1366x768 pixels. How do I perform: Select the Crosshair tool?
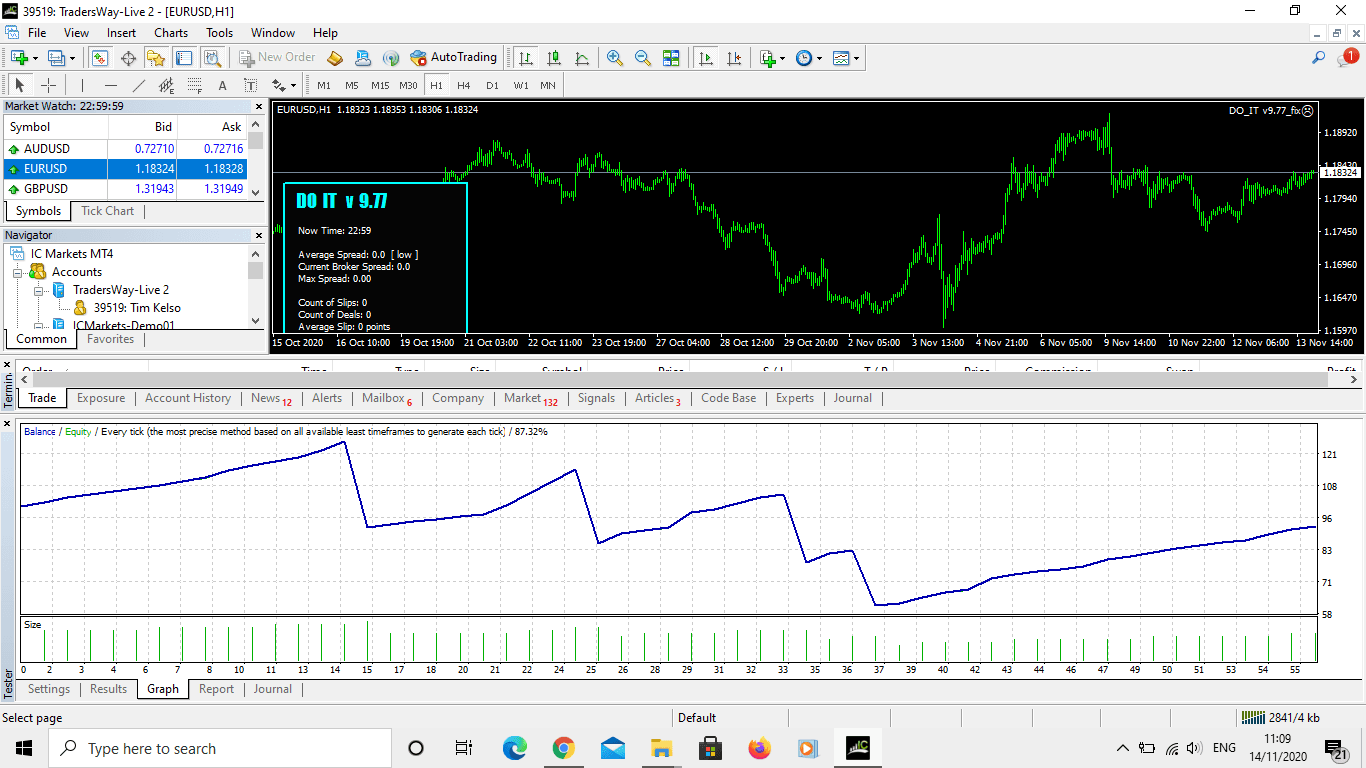tap(48, 85)
